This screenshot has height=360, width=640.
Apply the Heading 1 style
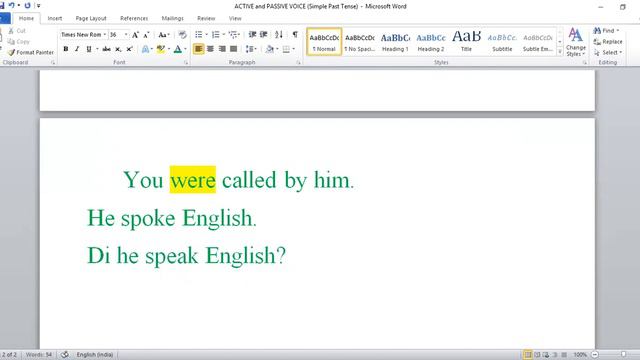[395, 42]
